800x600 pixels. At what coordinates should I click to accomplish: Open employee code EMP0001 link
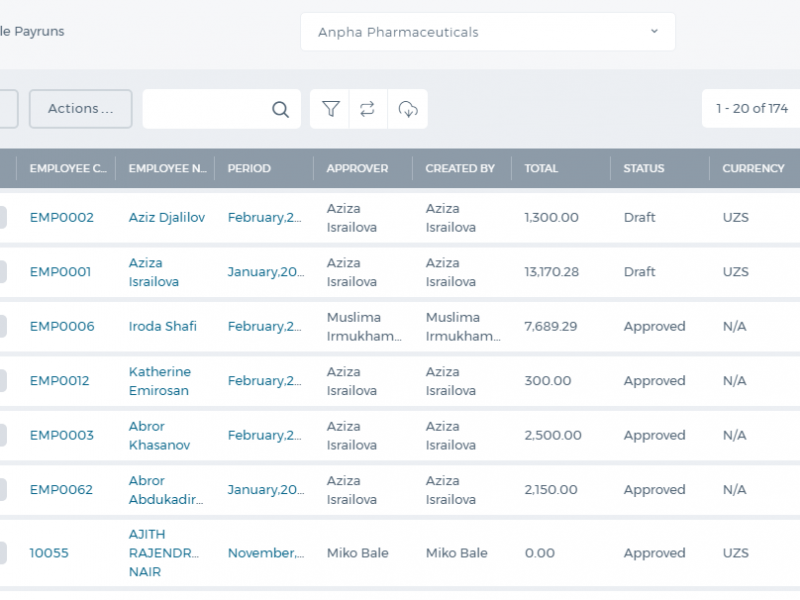tap(60, 271)
